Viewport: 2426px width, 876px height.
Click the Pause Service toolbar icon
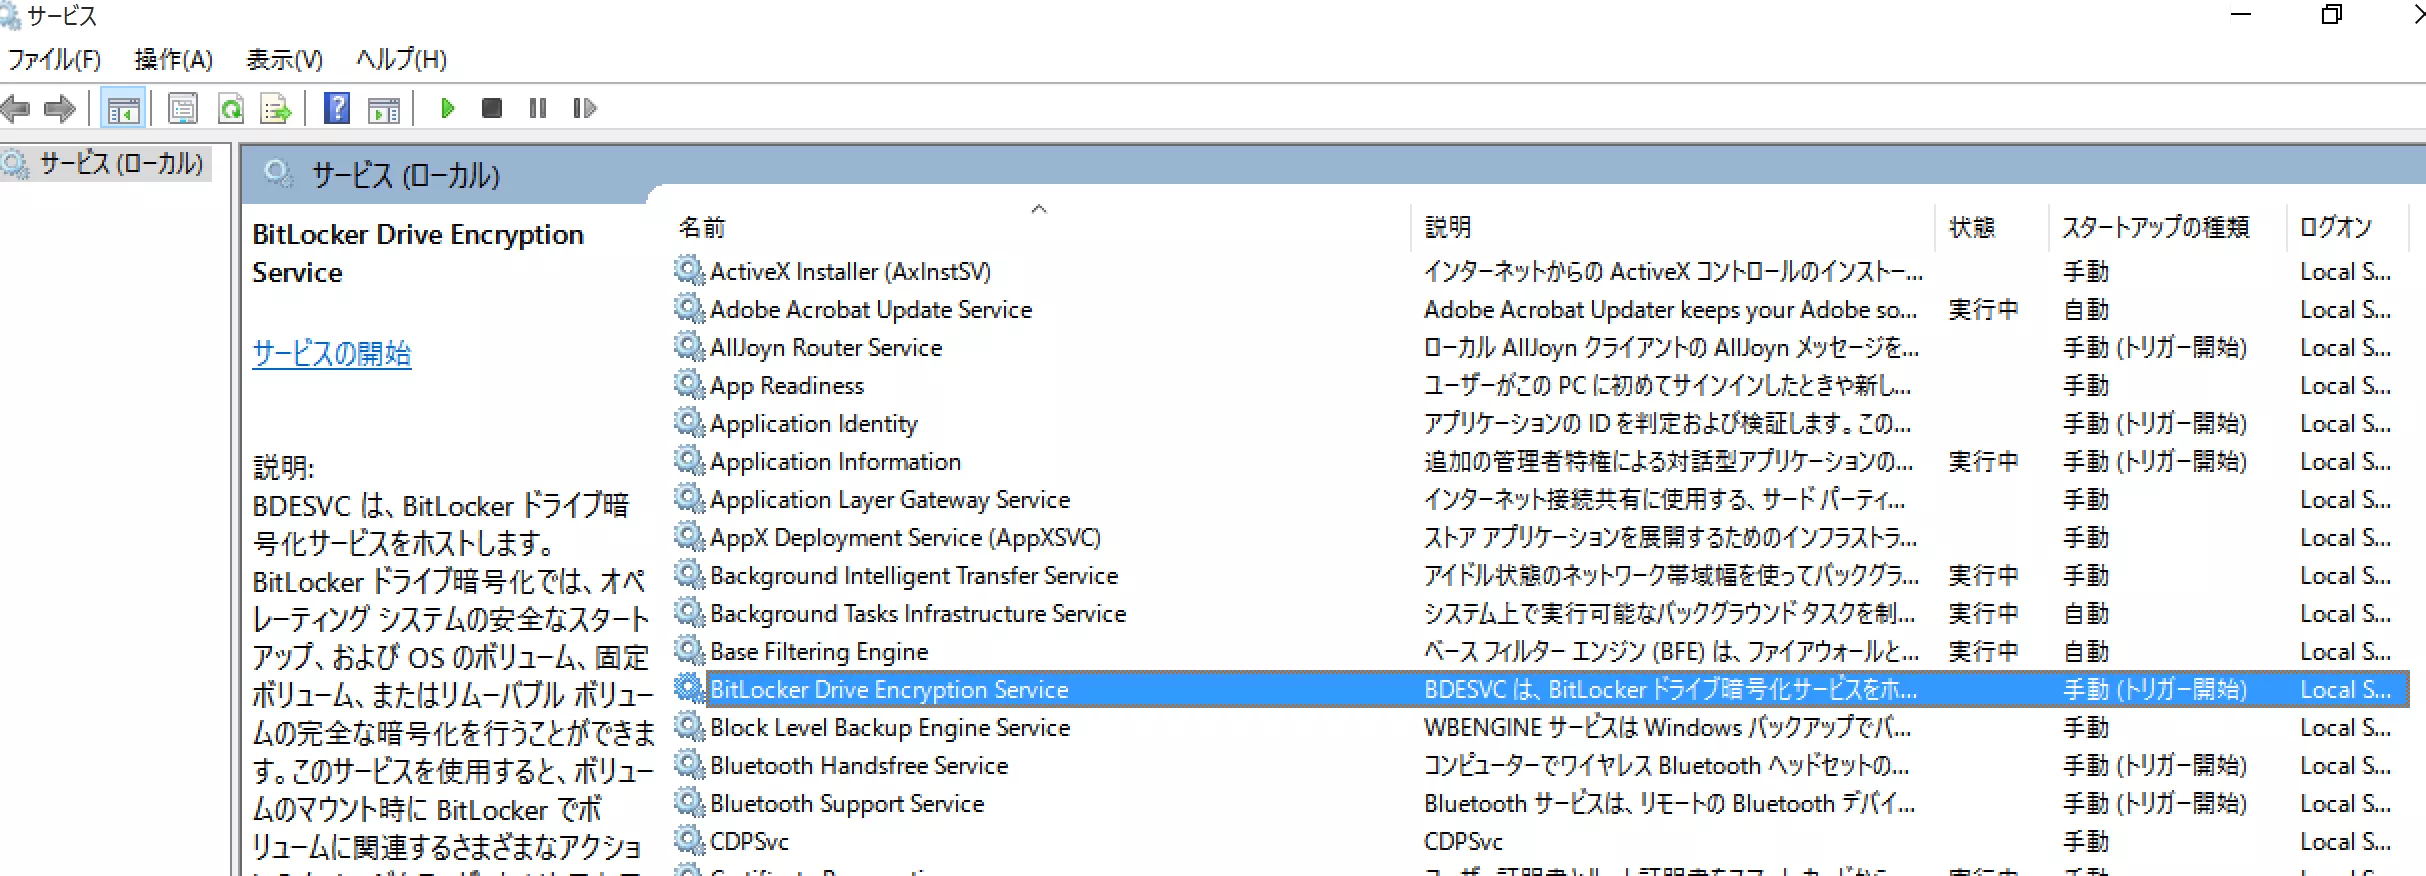[x=538, y=108]
